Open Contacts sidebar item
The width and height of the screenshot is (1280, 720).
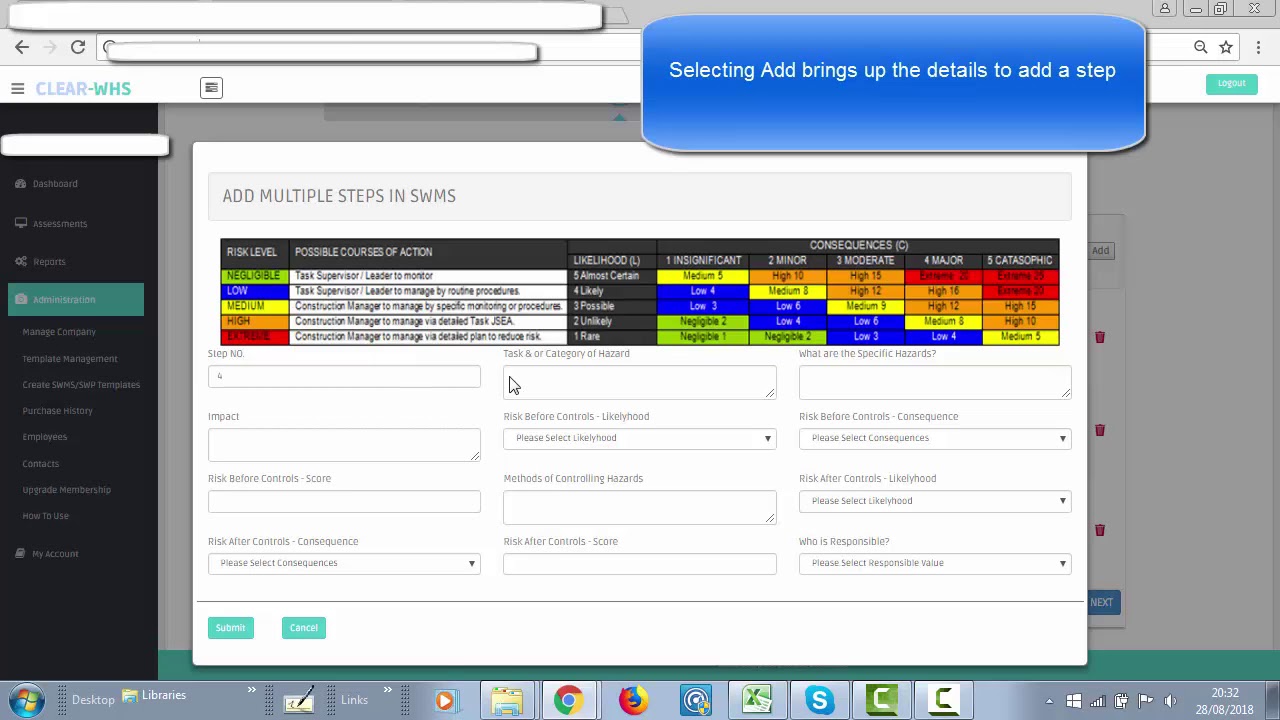point(41,463)
